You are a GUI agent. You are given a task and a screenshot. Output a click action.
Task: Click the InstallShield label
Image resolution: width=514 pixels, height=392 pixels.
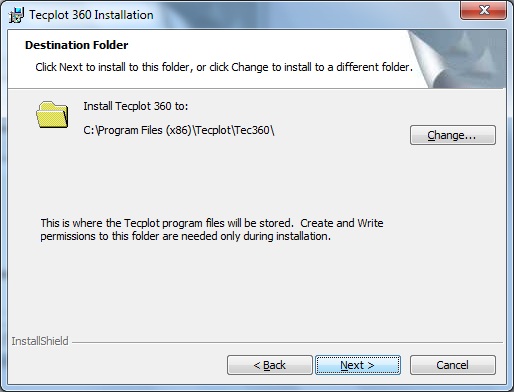[40, 341]
